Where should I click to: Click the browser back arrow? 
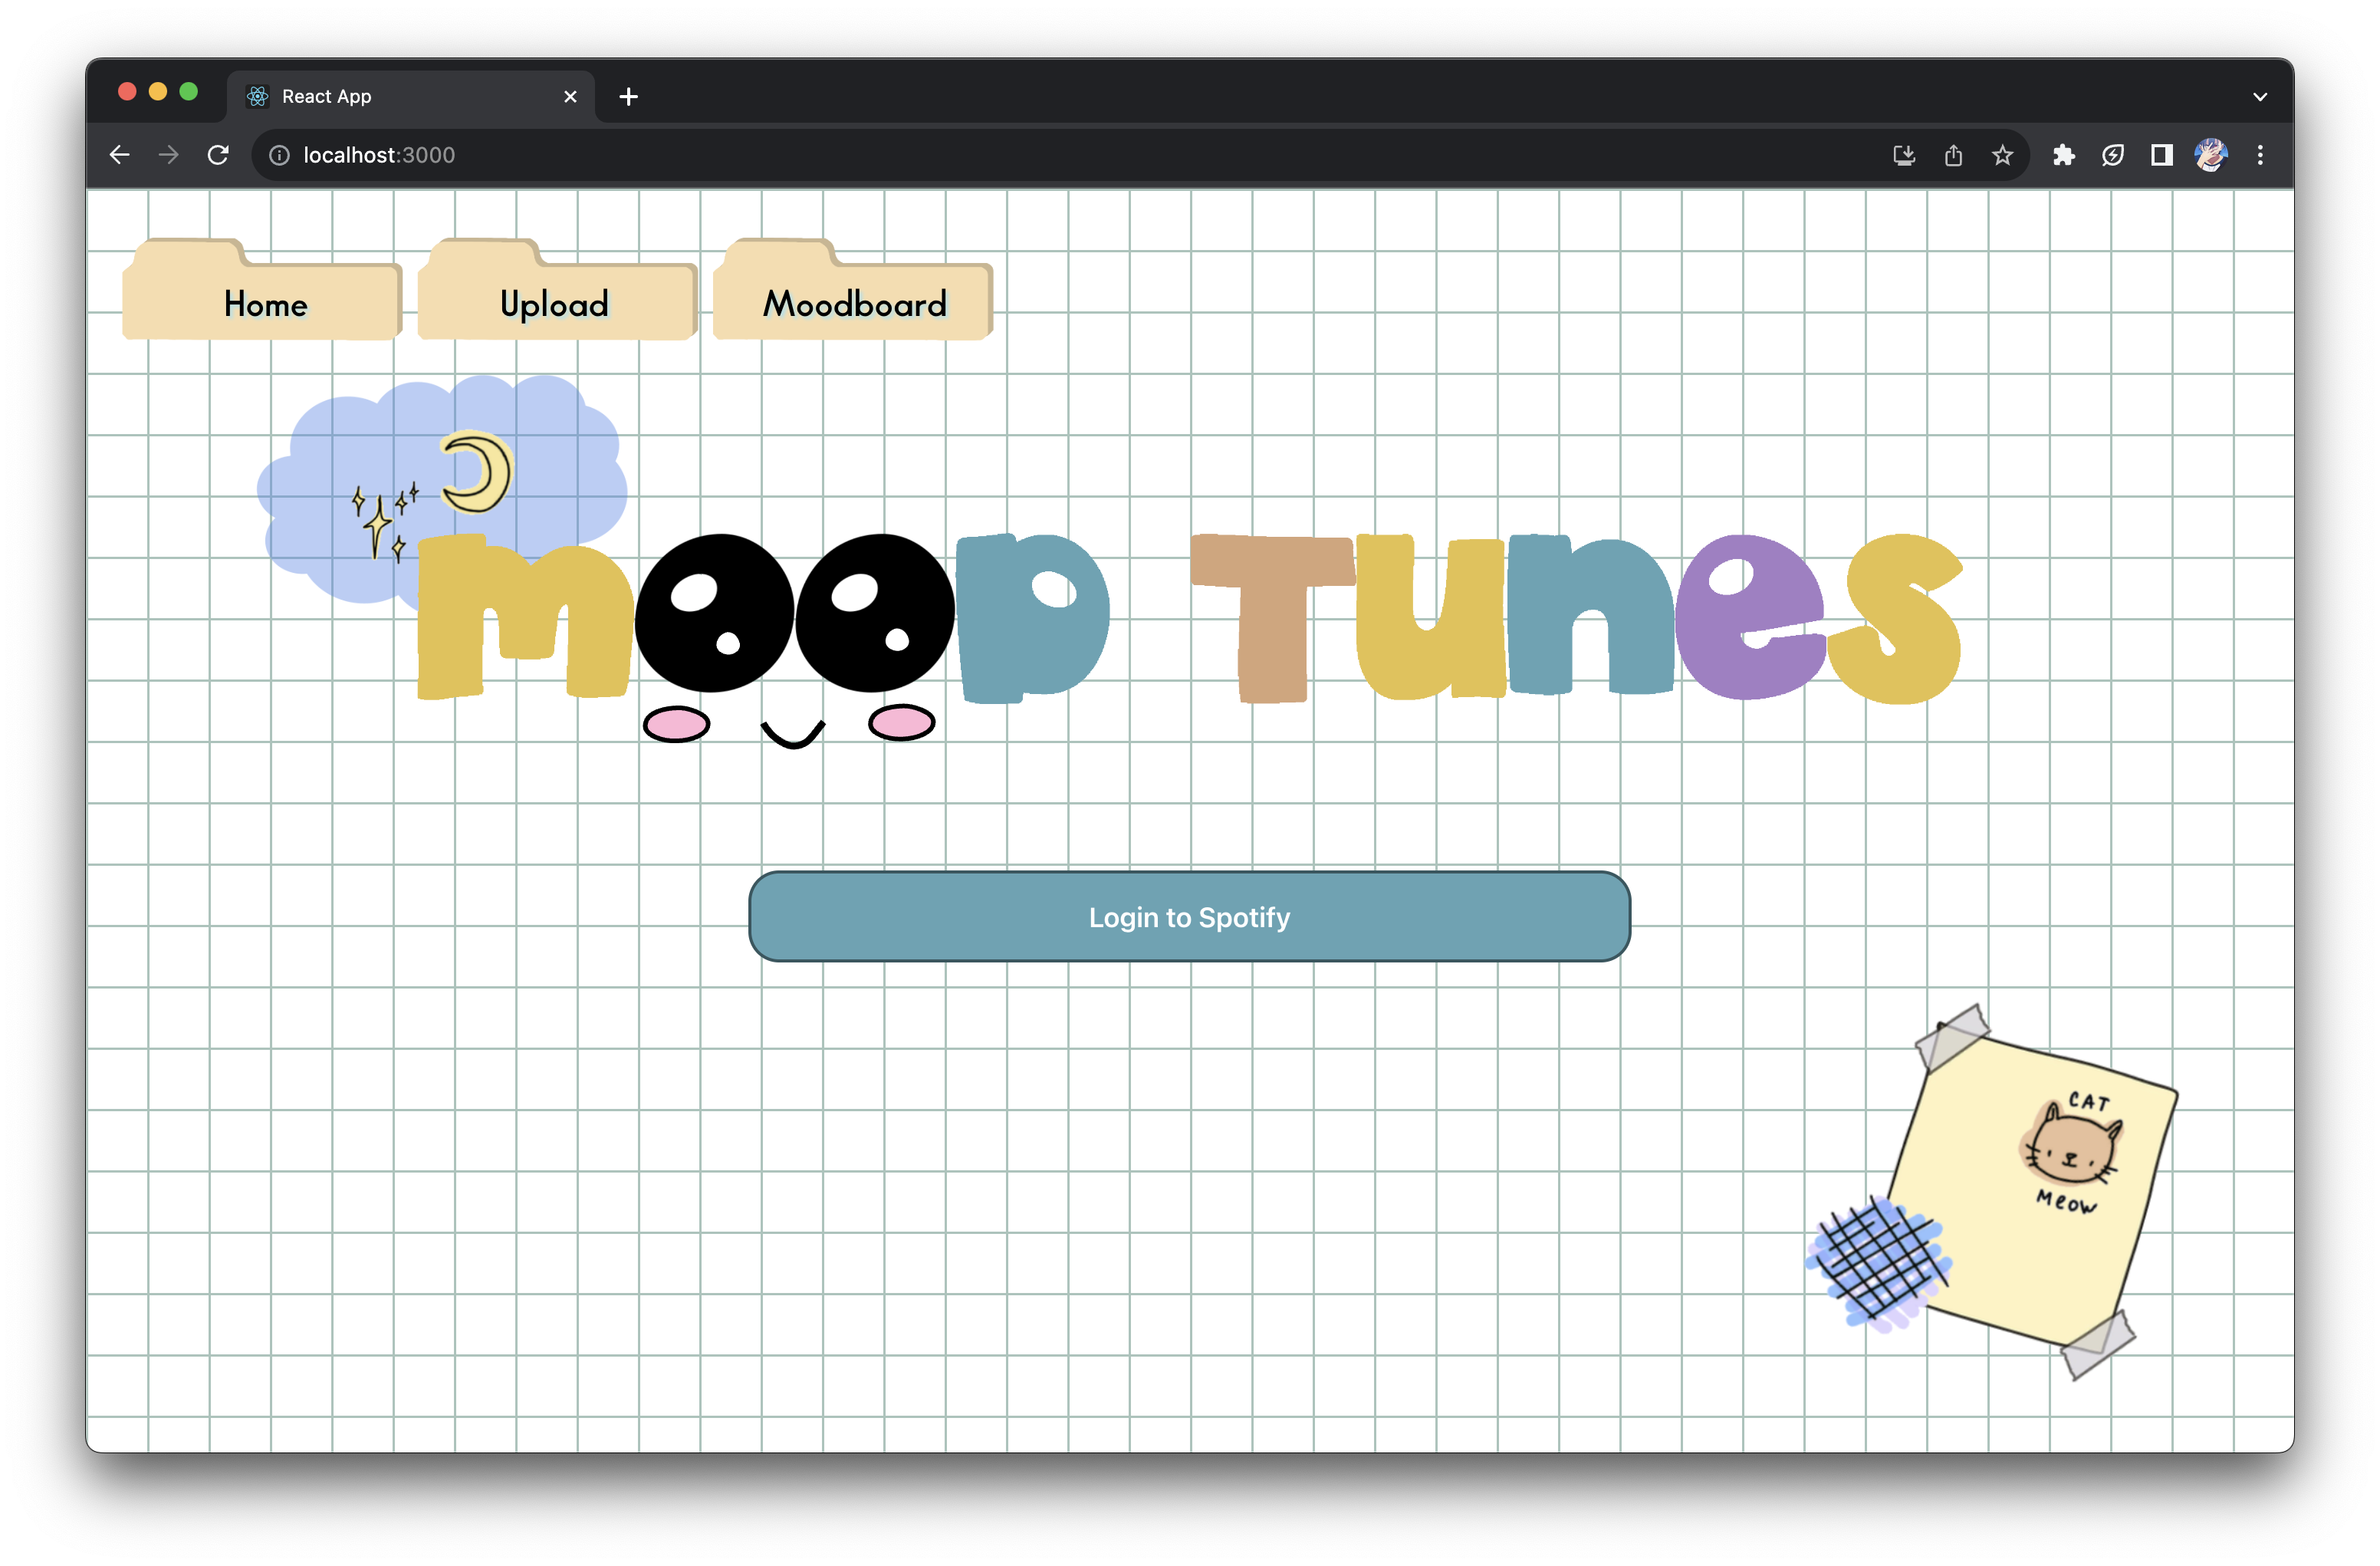coord(120,155)
